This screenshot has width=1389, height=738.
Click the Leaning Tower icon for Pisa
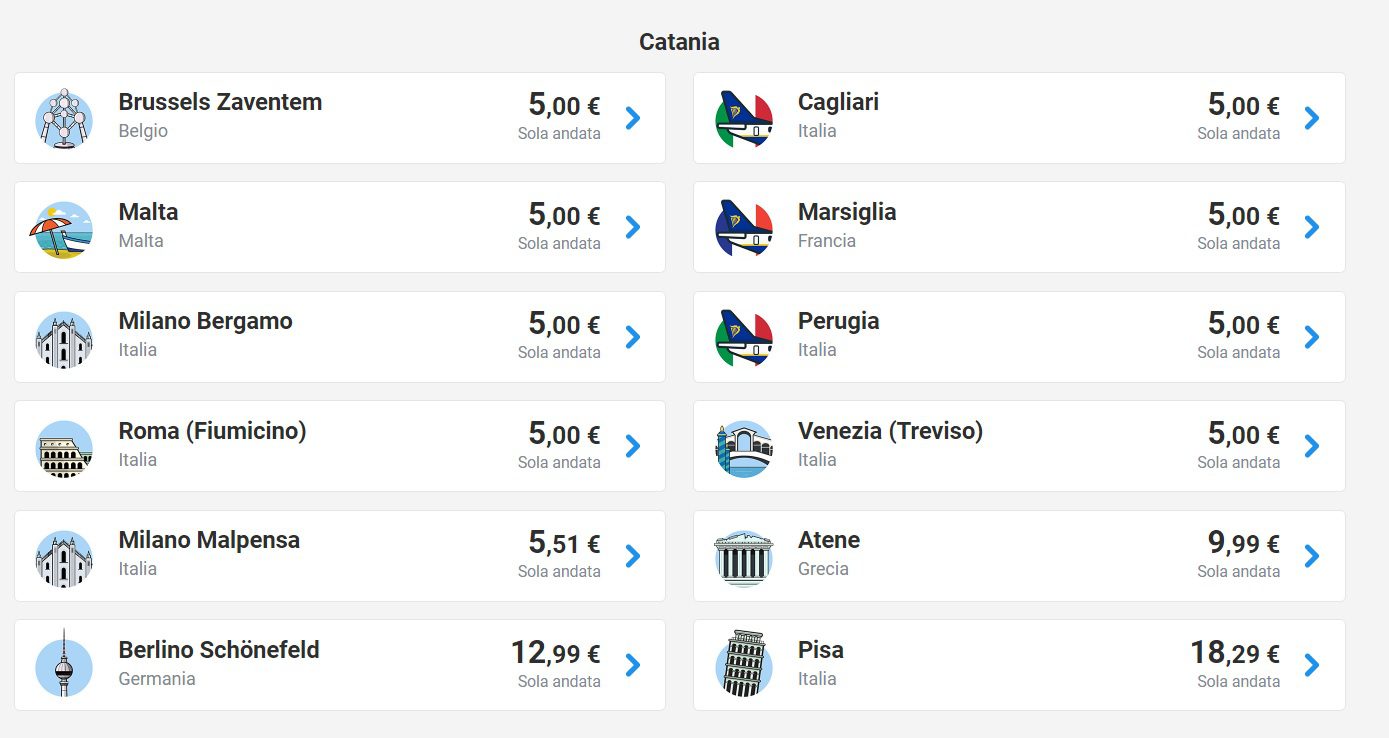coord(742,665)
